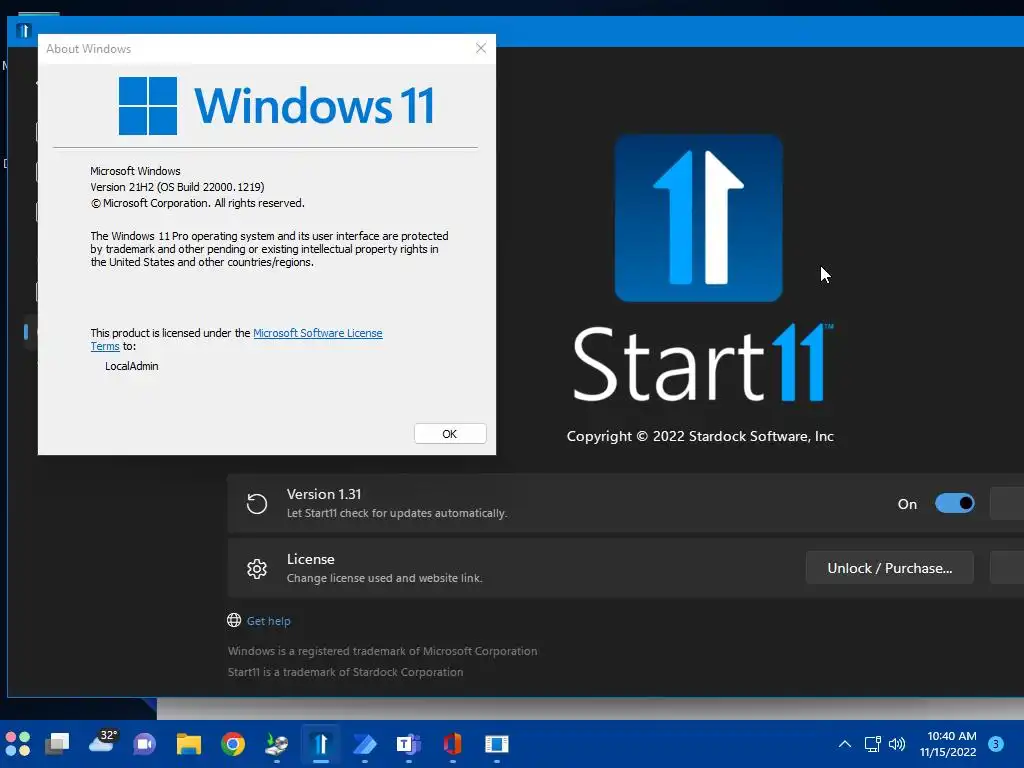Screen dimensions: 1024x768
Task: Click OK in About Windows dialog
Action: pos(450,434)
